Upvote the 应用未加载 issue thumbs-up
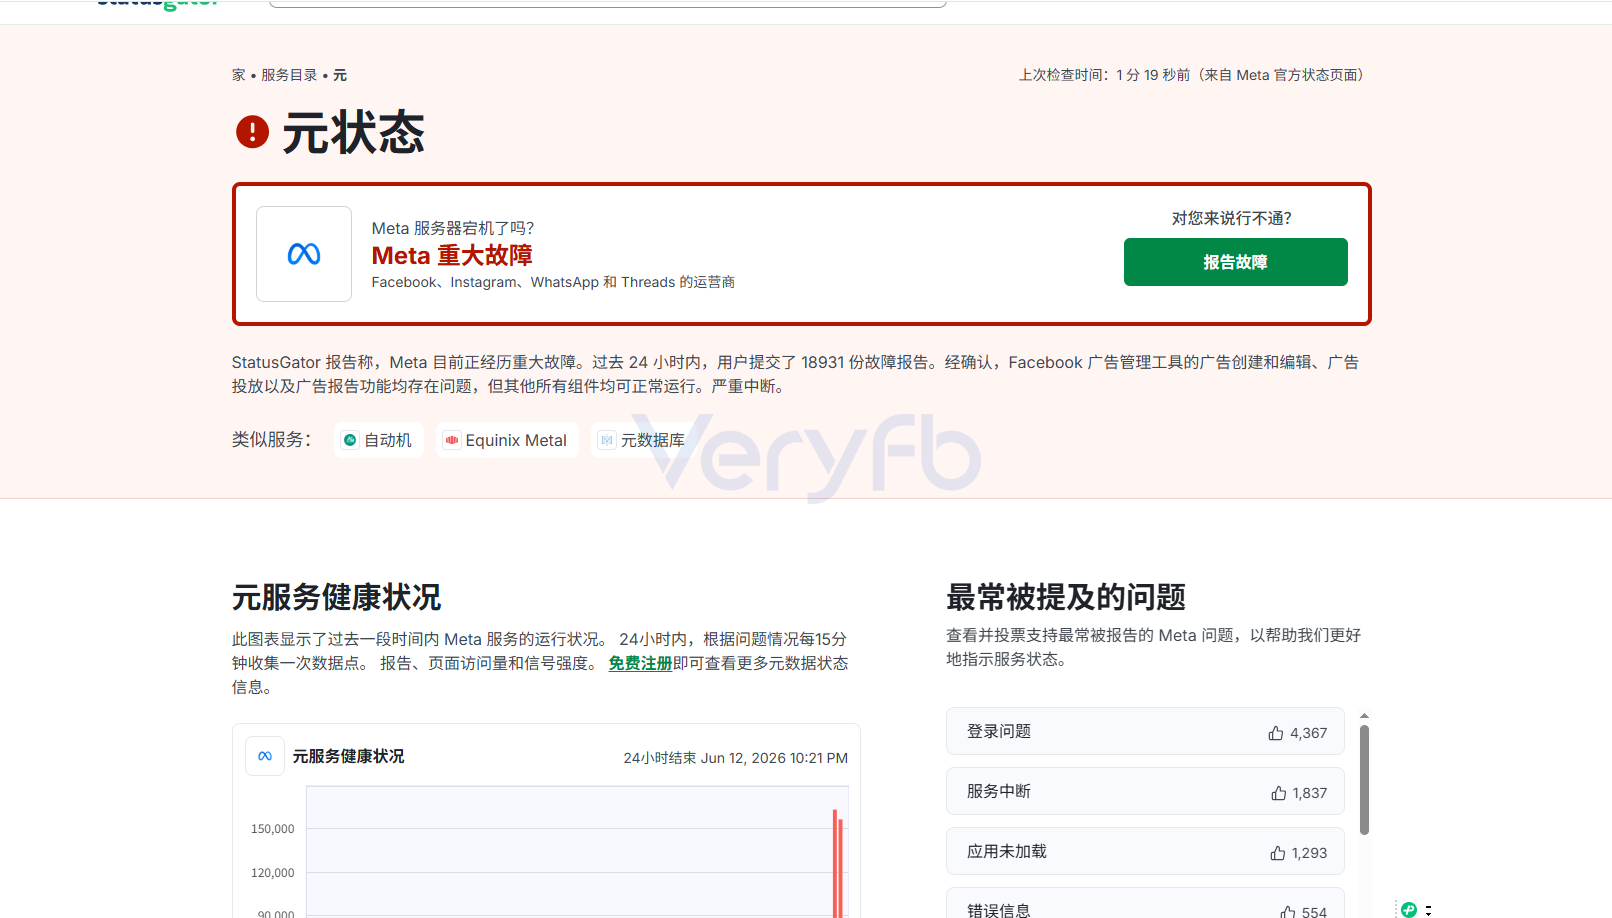Screen dimensions: 1612x918 tap(1278, 853)
